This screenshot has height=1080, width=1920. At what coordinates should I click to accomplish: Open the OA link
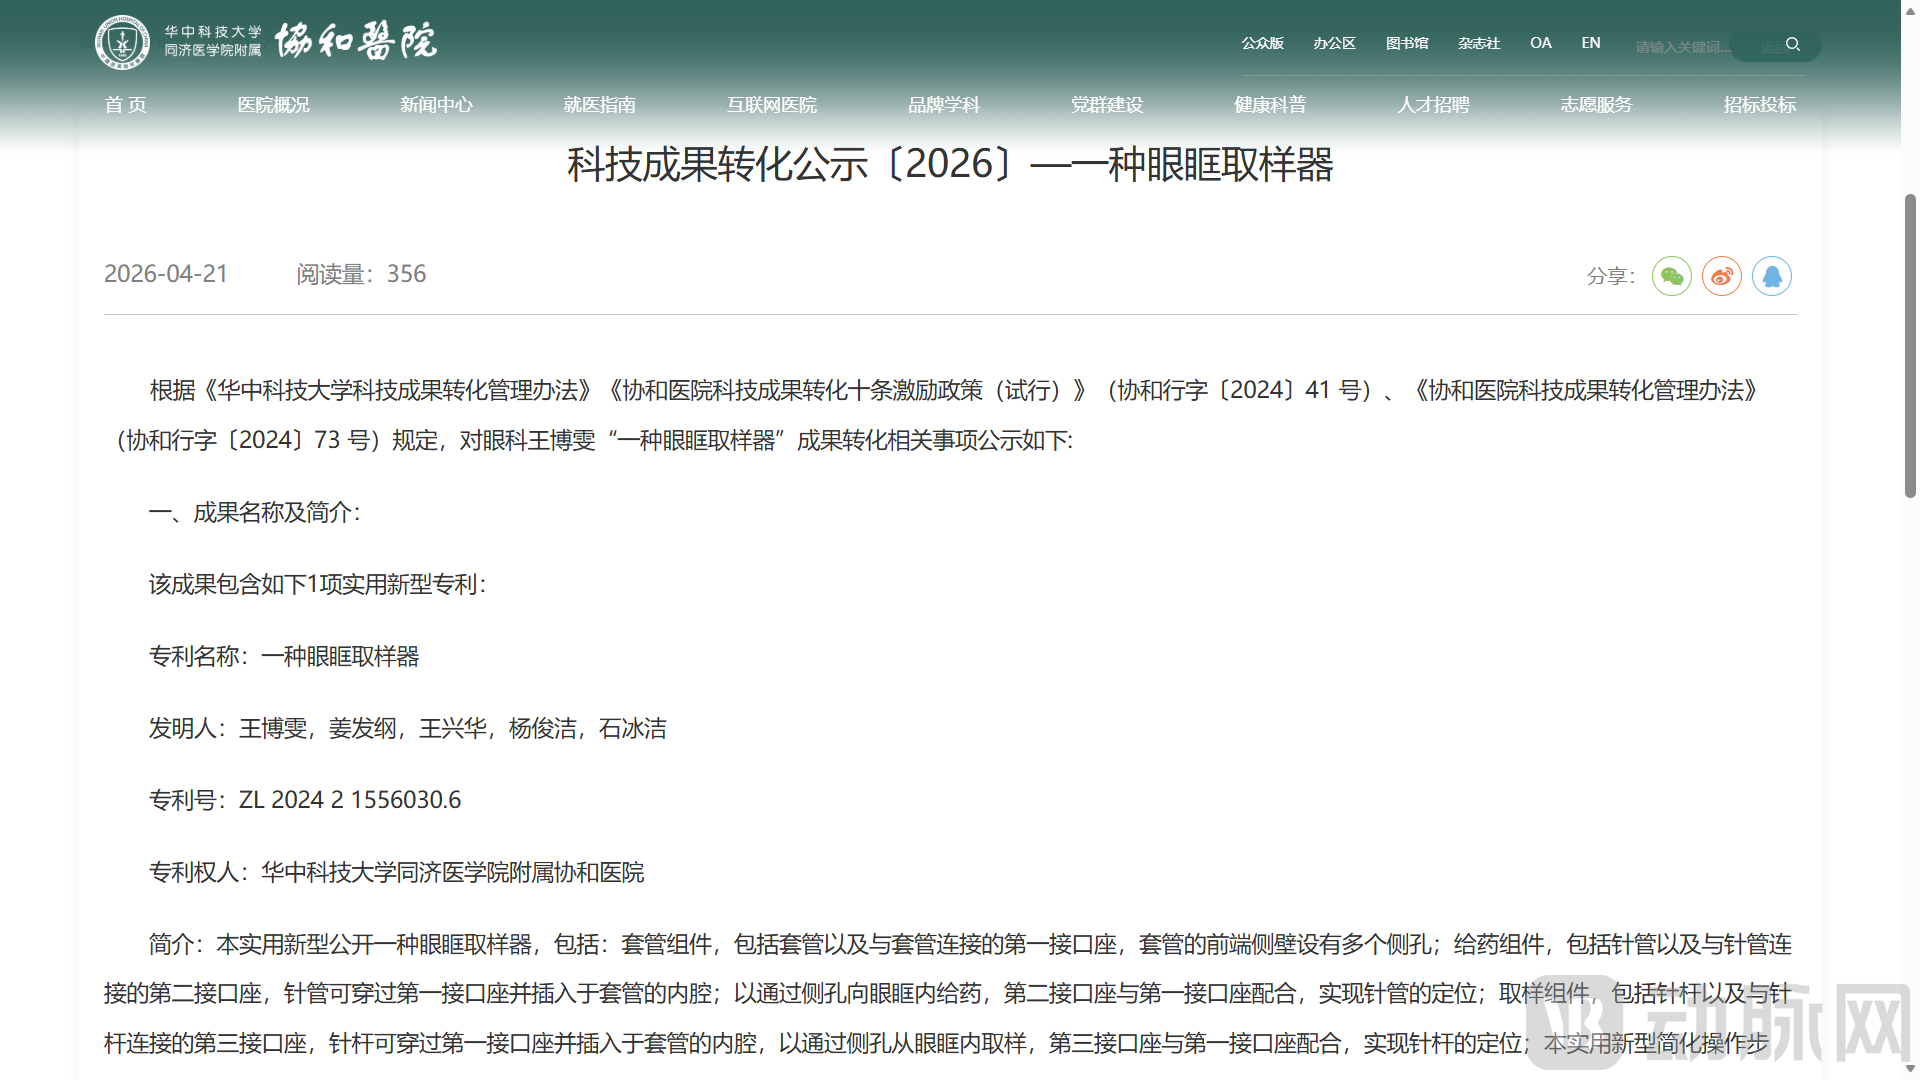[1541, 43]
